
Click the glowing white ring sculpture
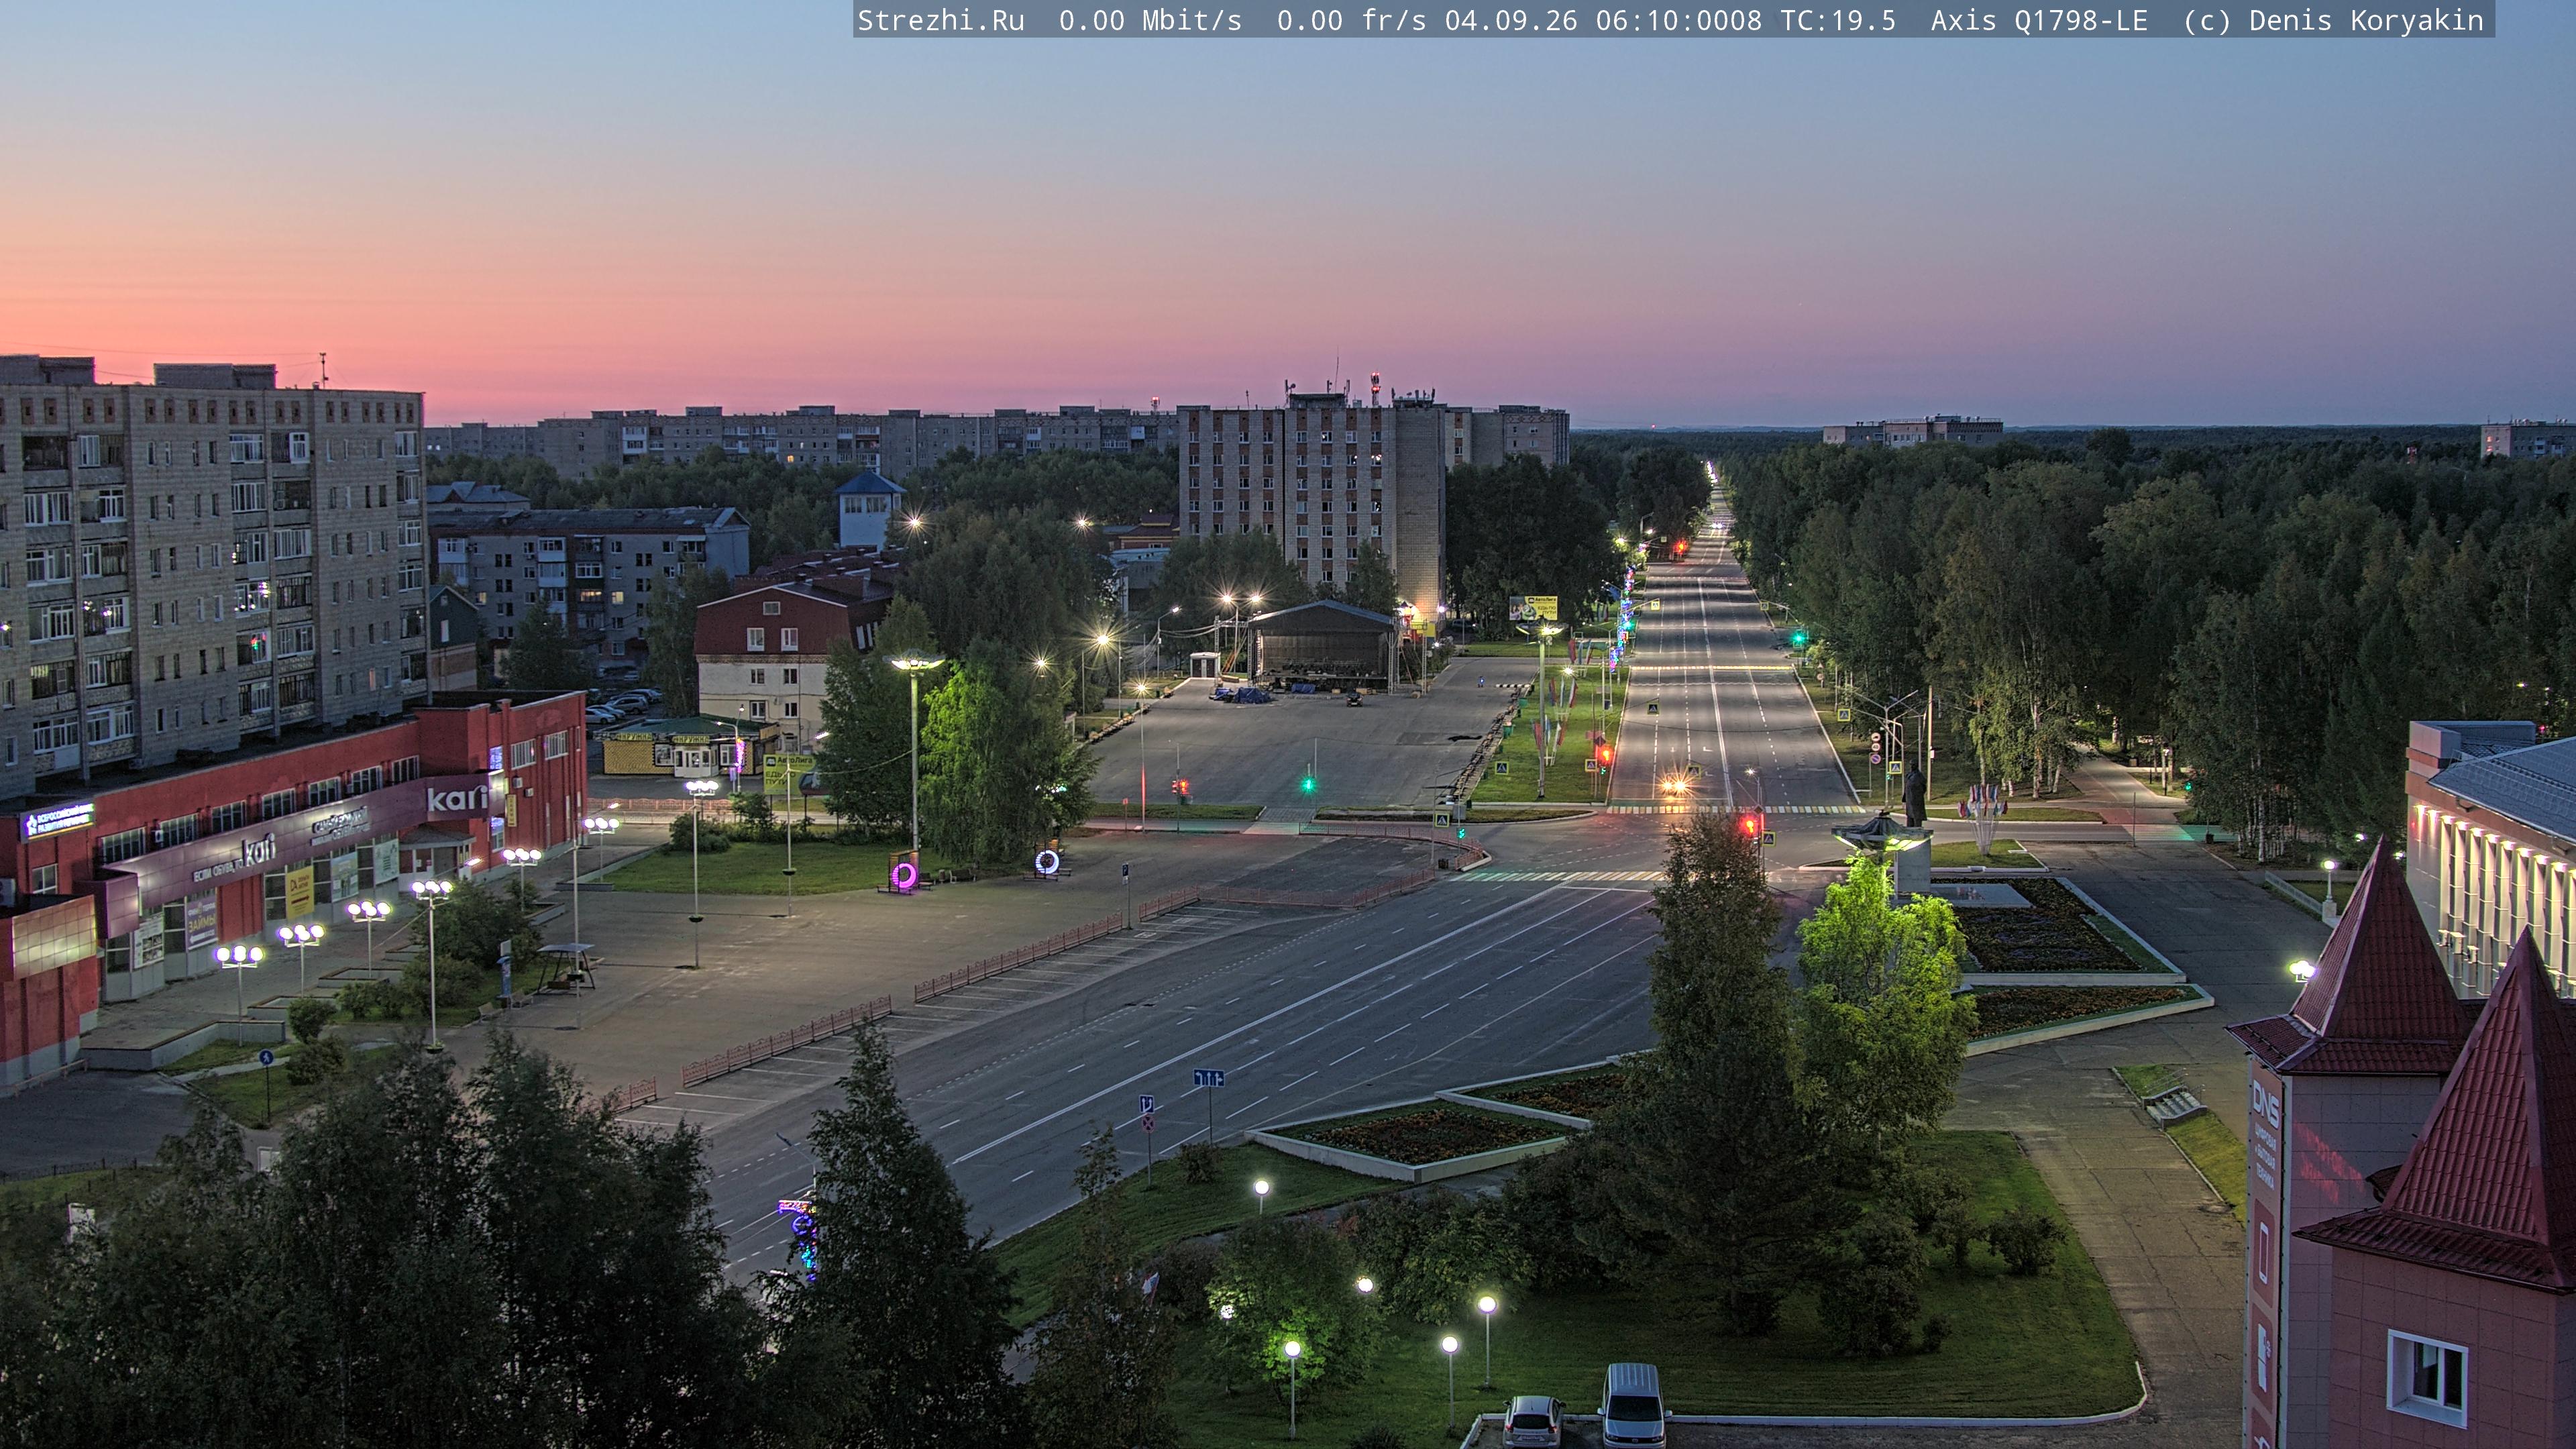click(x=1047, y=861)
